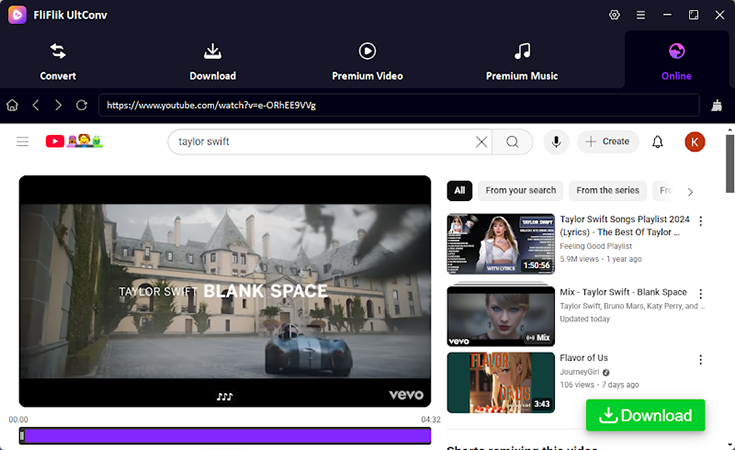Select the From your search chip
This screenshot has height=450, width=735.
coord(521,190)
